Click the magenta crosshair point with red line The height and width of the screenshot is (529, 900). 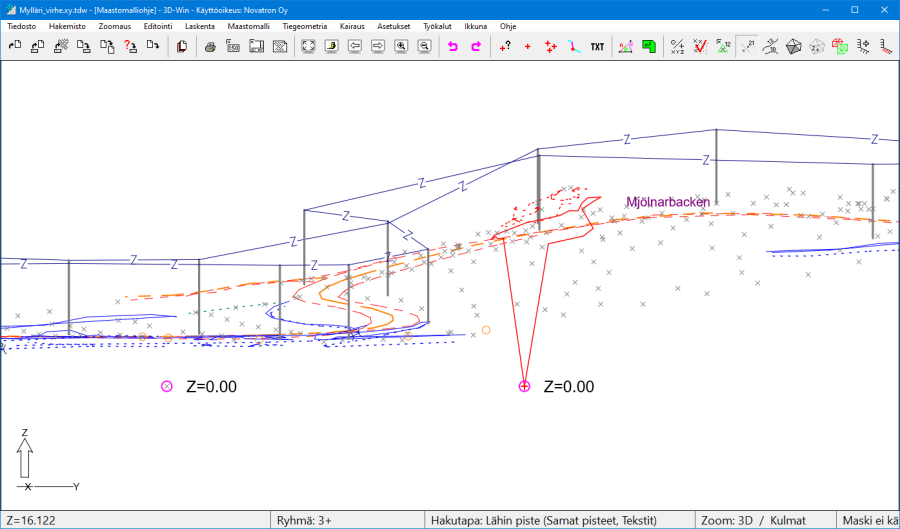(x=524, y=387)
